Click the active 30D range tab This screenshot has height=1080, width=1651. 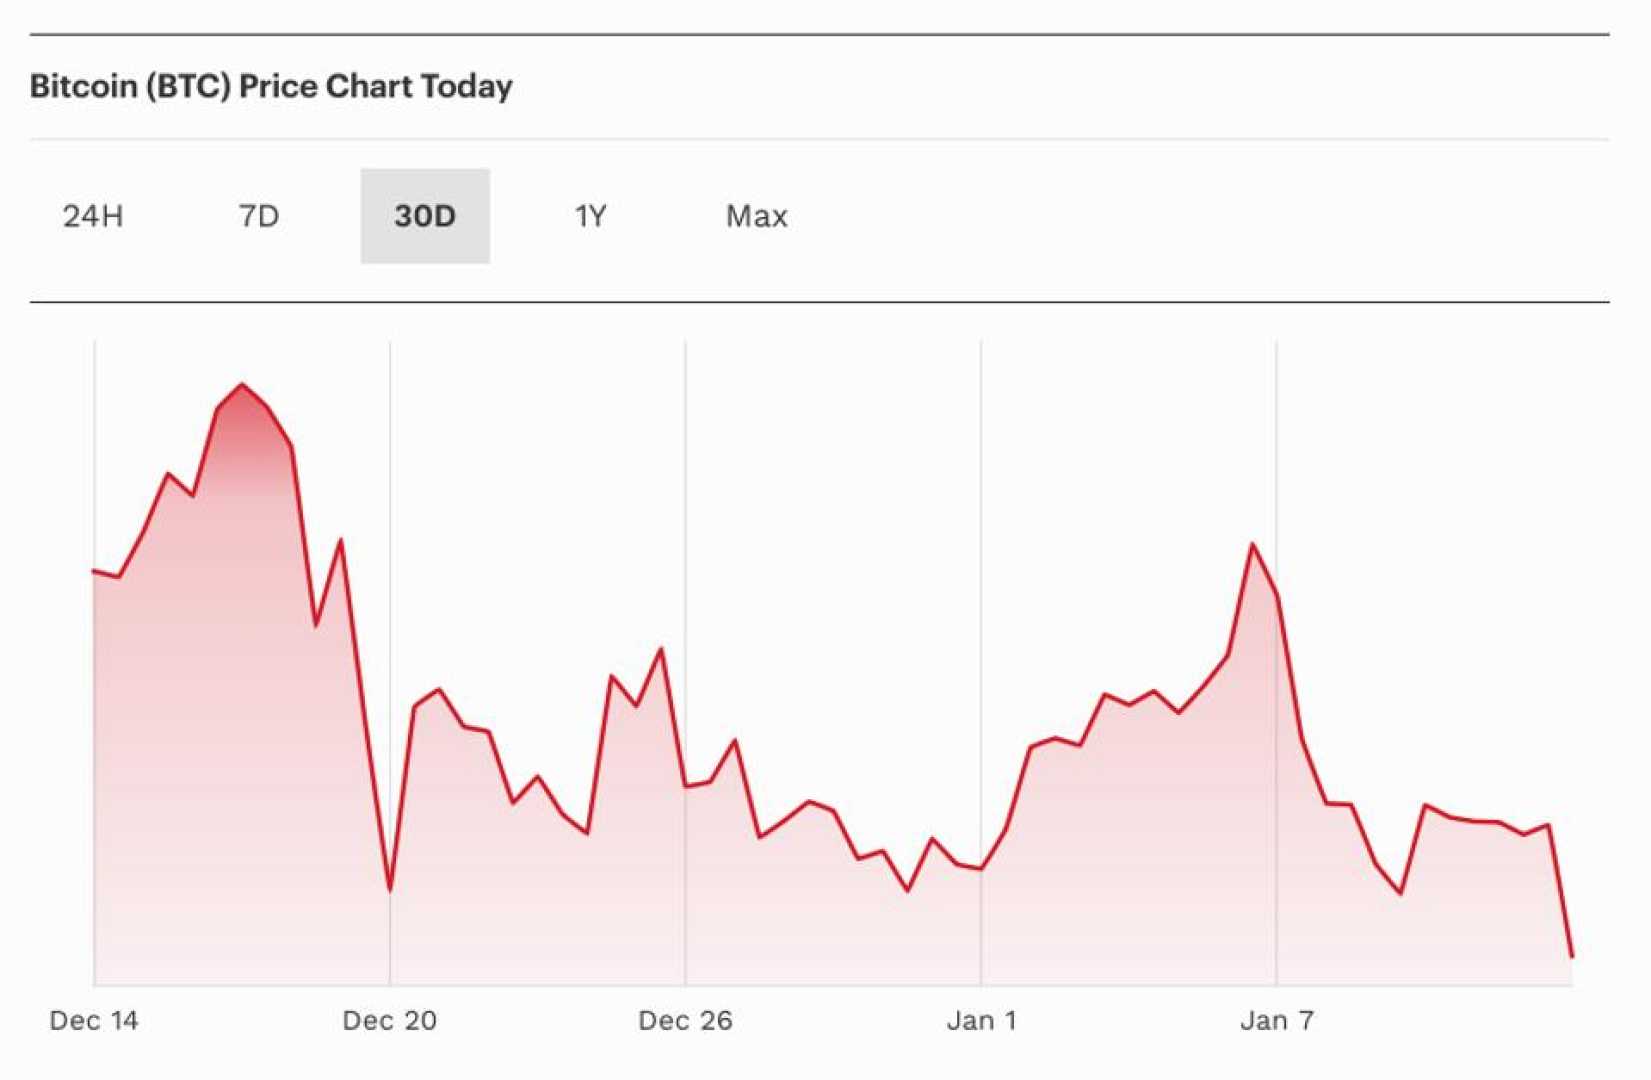tap(425, 216)
